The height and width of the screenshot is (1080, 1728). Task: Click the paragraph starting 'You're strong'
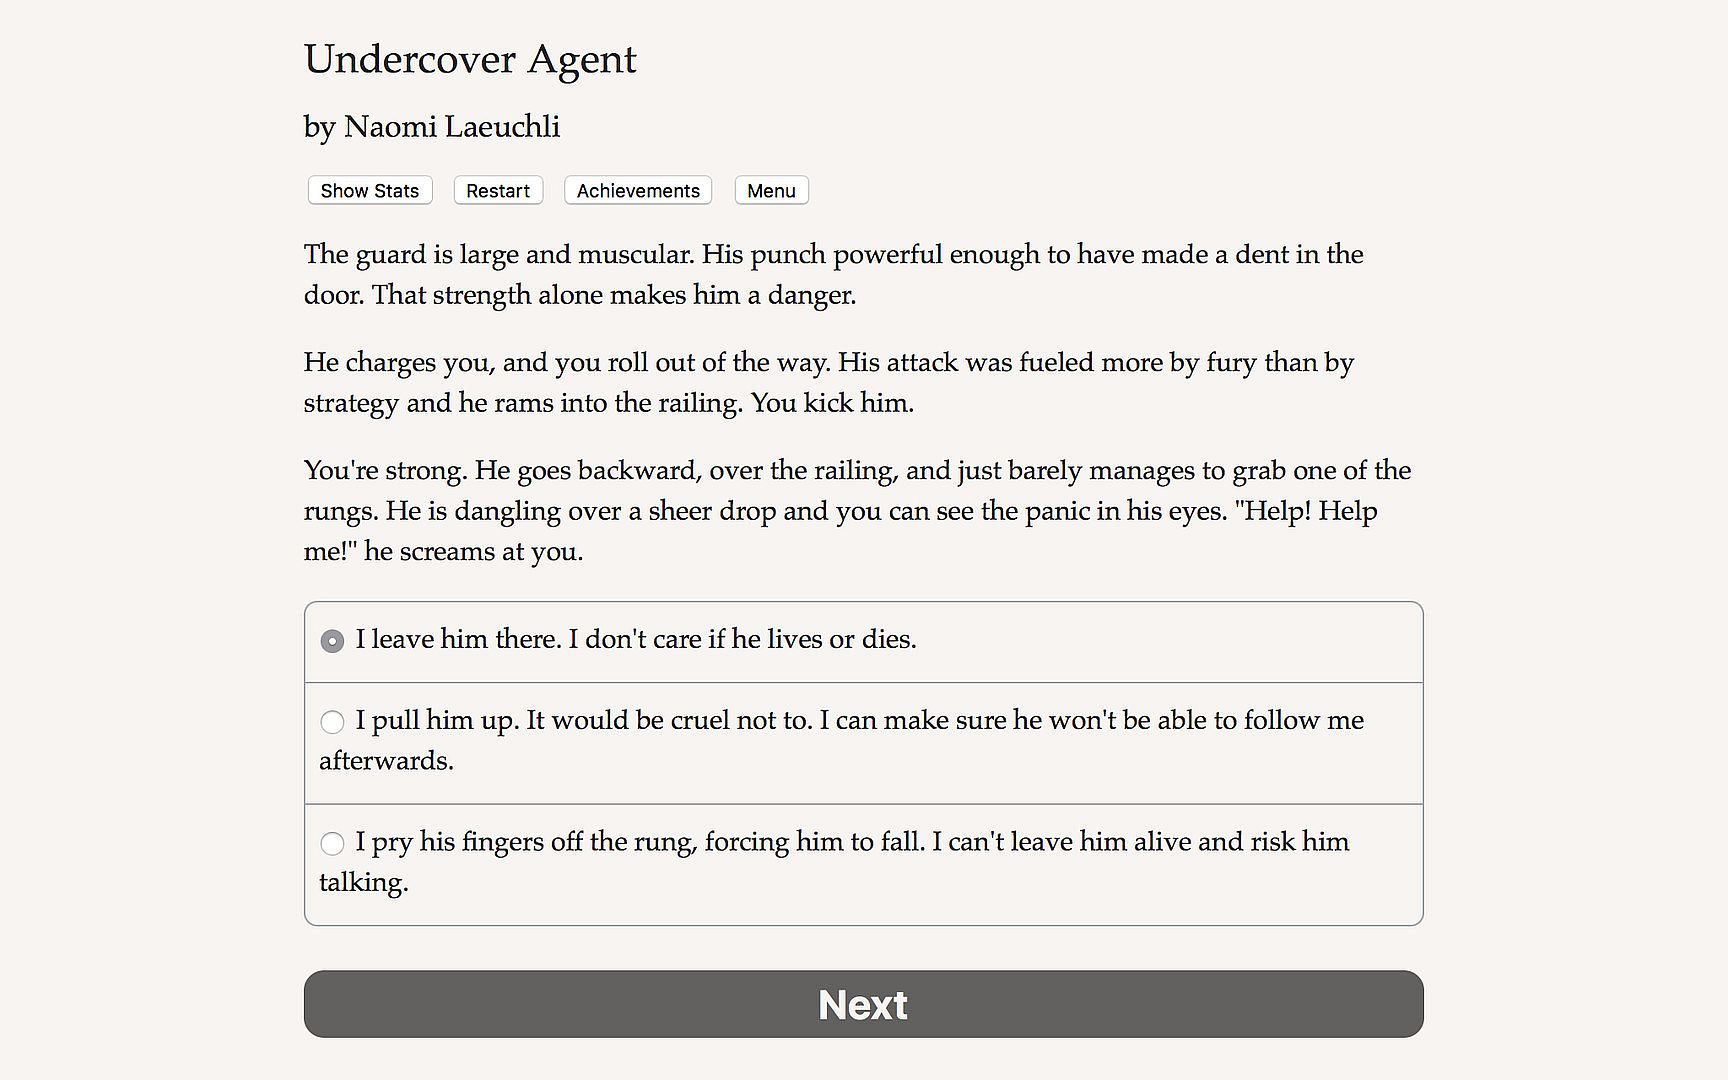[x=856, y=510]
